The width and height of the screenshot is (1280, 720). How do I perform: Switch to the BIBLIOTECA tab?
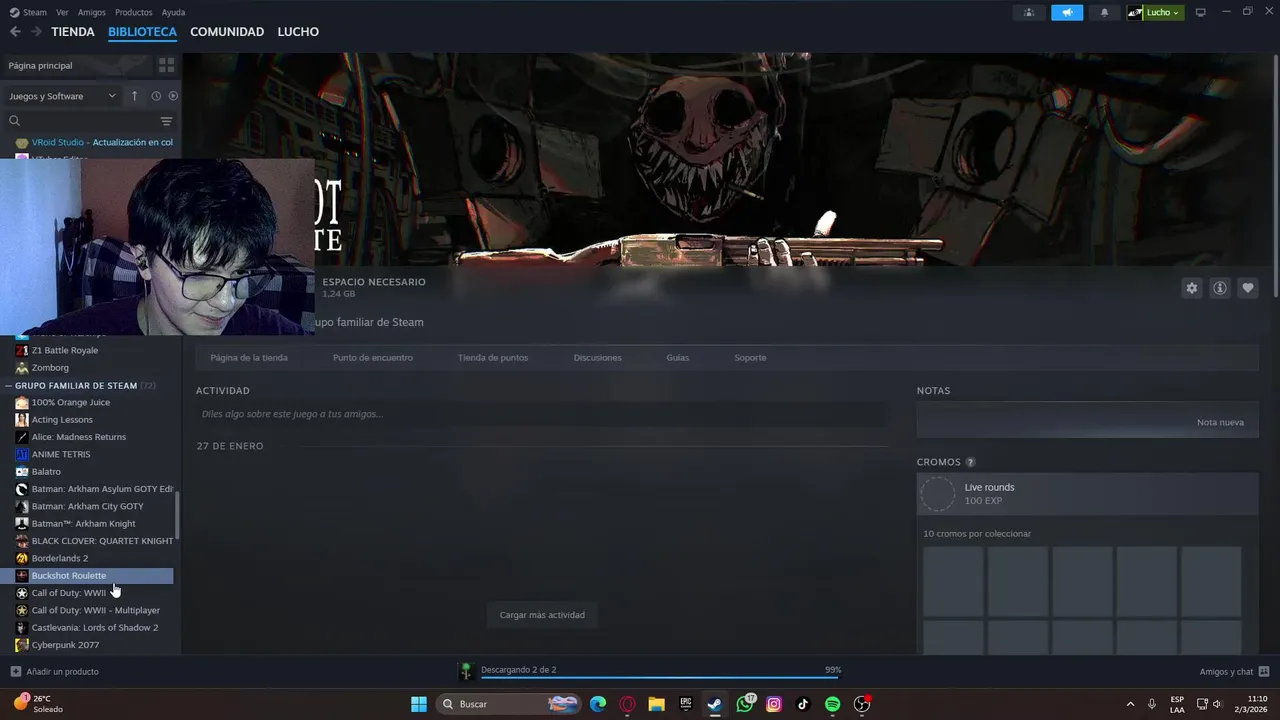pos(142,32)
